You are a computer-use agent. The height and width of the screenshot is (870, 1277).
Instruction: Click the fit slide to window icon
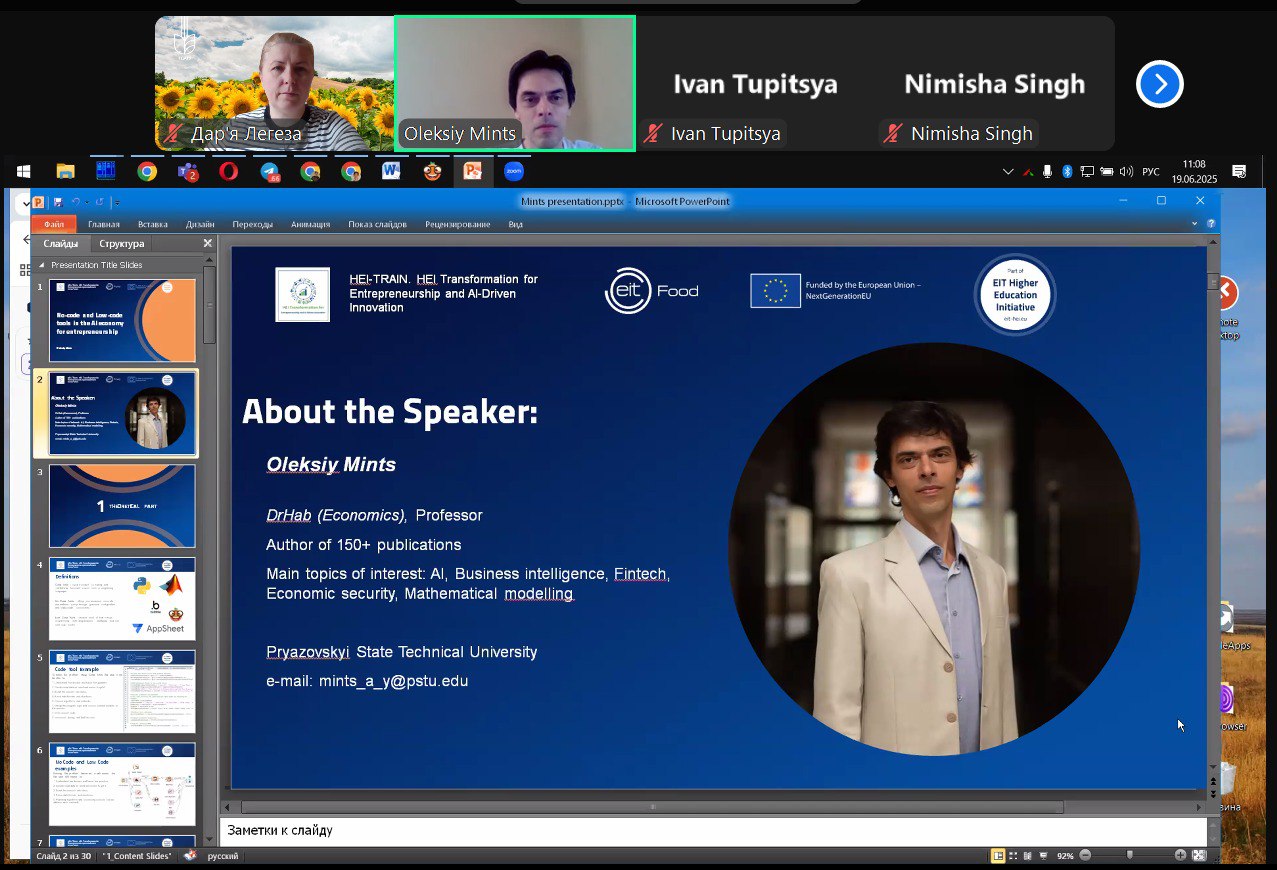1199,856
